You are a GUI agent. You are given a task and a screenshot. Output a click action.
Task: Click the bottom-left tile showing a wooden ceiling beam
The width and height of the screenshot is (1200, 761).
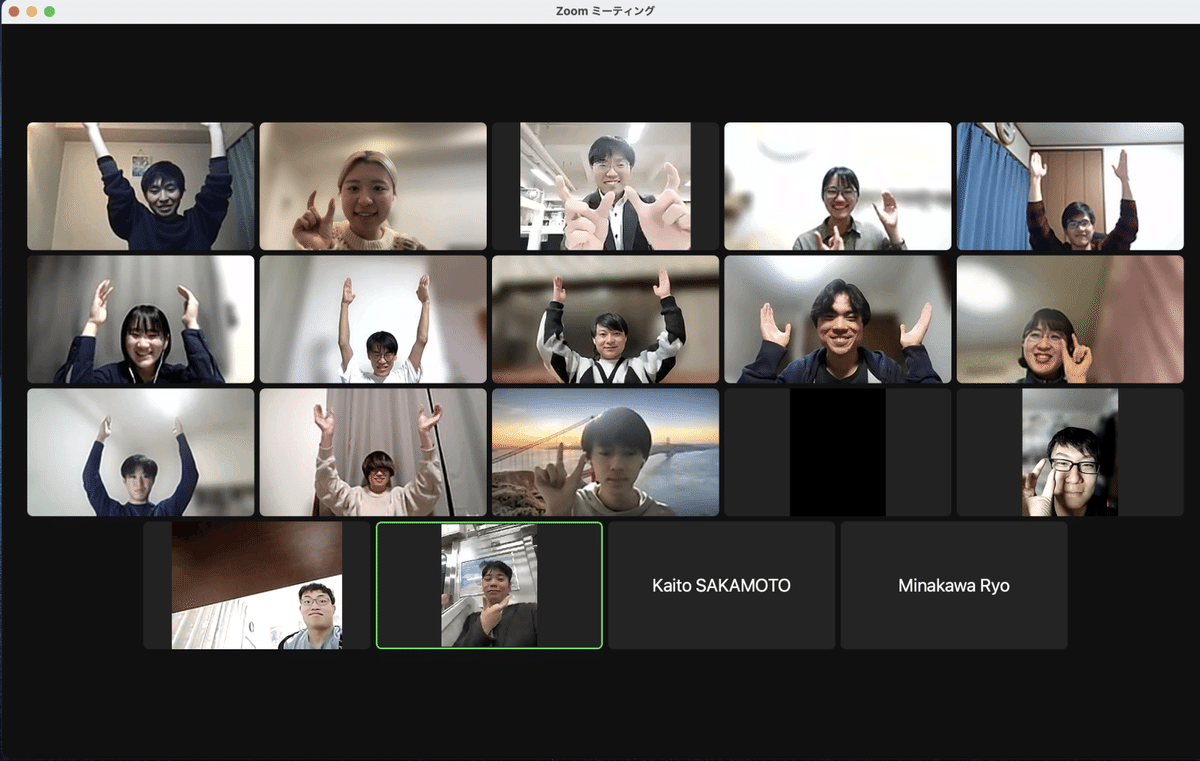tap(257, 586)
